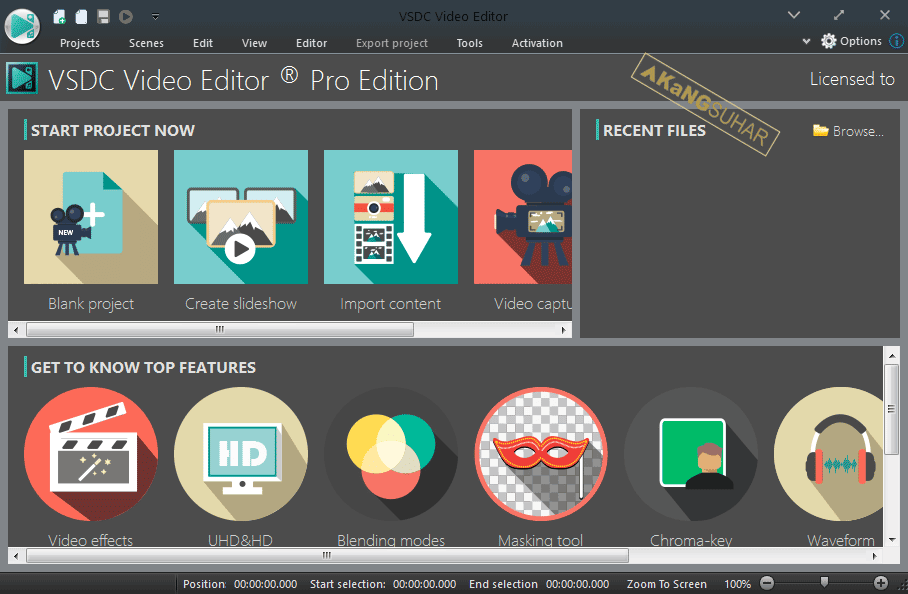Click the VSDC application logo button

(22, 26)
